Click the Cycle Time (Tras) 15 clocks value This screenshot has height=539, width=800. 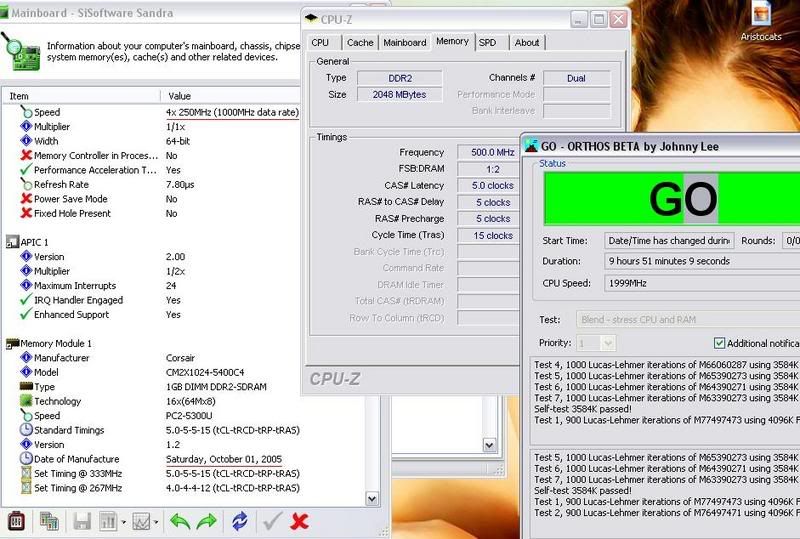[489, 235]
